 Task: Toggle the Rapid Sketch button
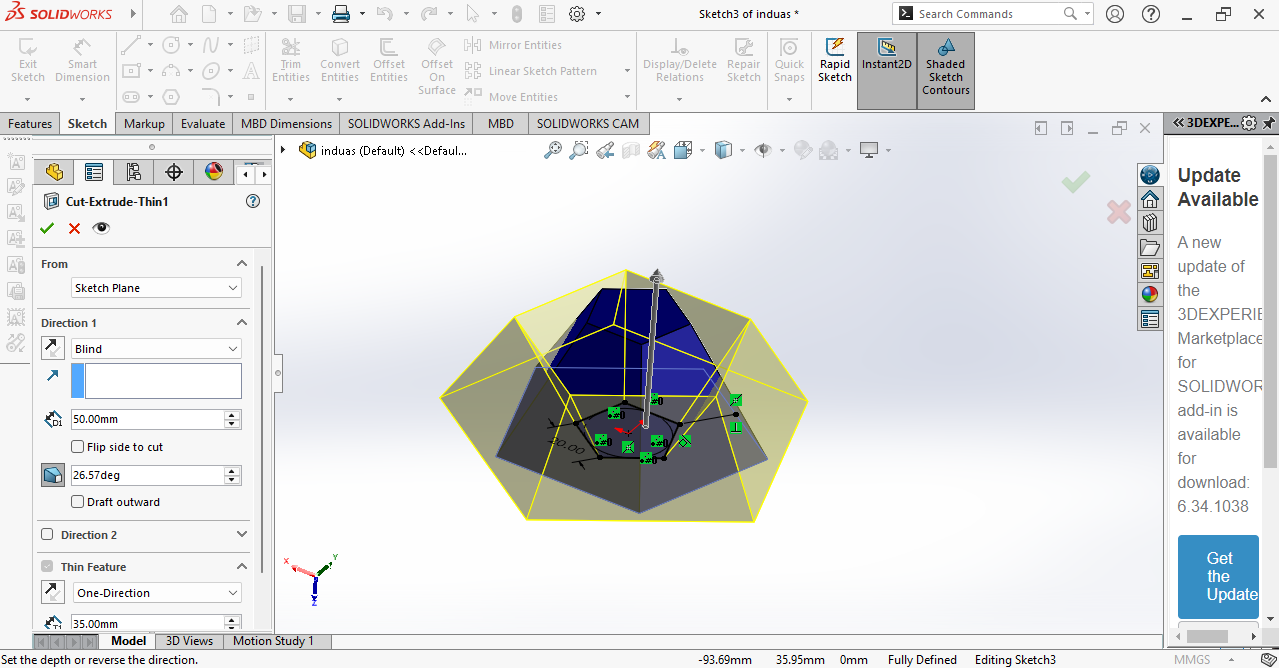click(835, 61)
